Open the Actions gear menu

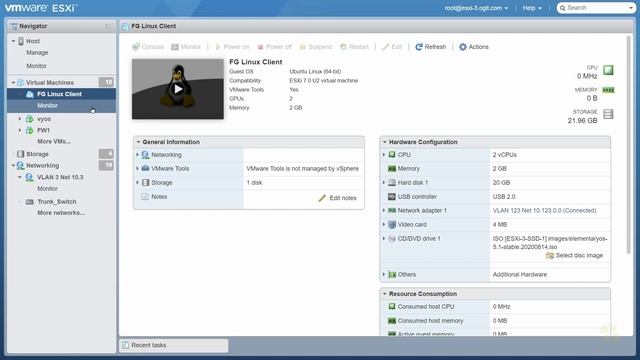point(473,47)
